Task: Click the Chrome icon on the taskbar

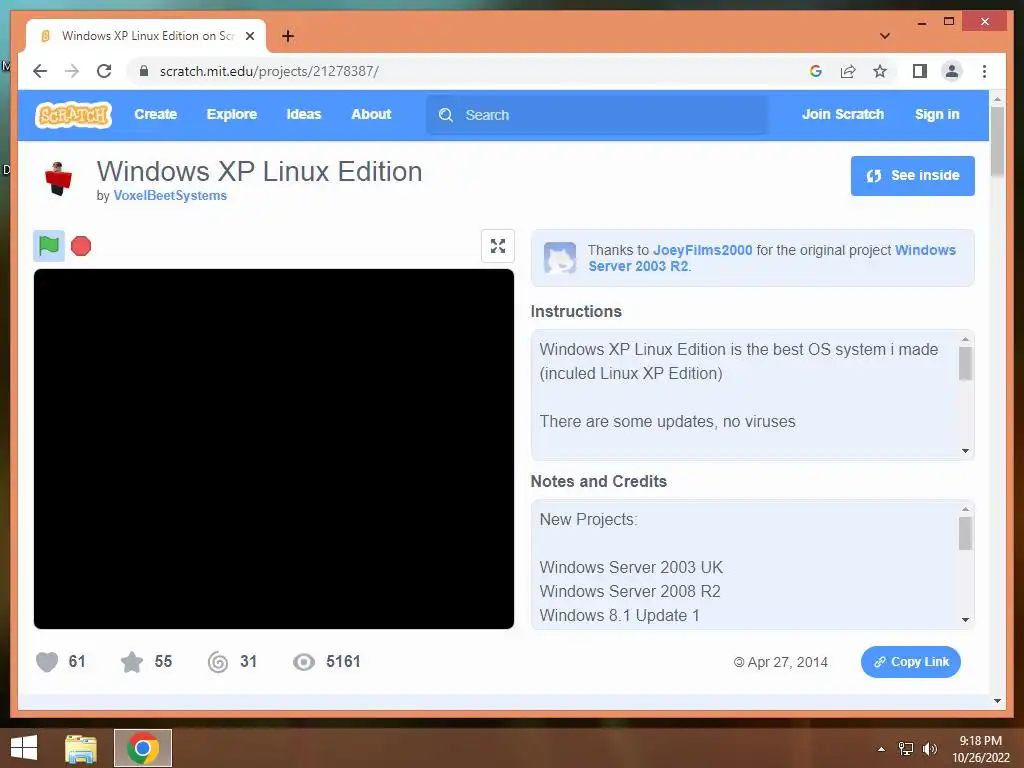Action: pyautogui.click(x=143, y=748)
